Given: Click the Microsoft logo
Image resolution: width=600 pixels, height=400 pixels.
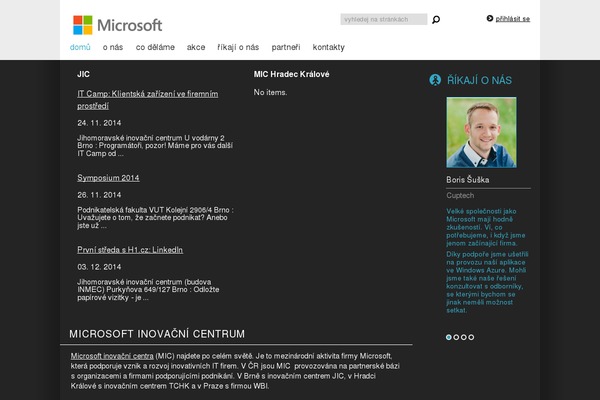Looking at the screenshot, I should click(117, 25).
